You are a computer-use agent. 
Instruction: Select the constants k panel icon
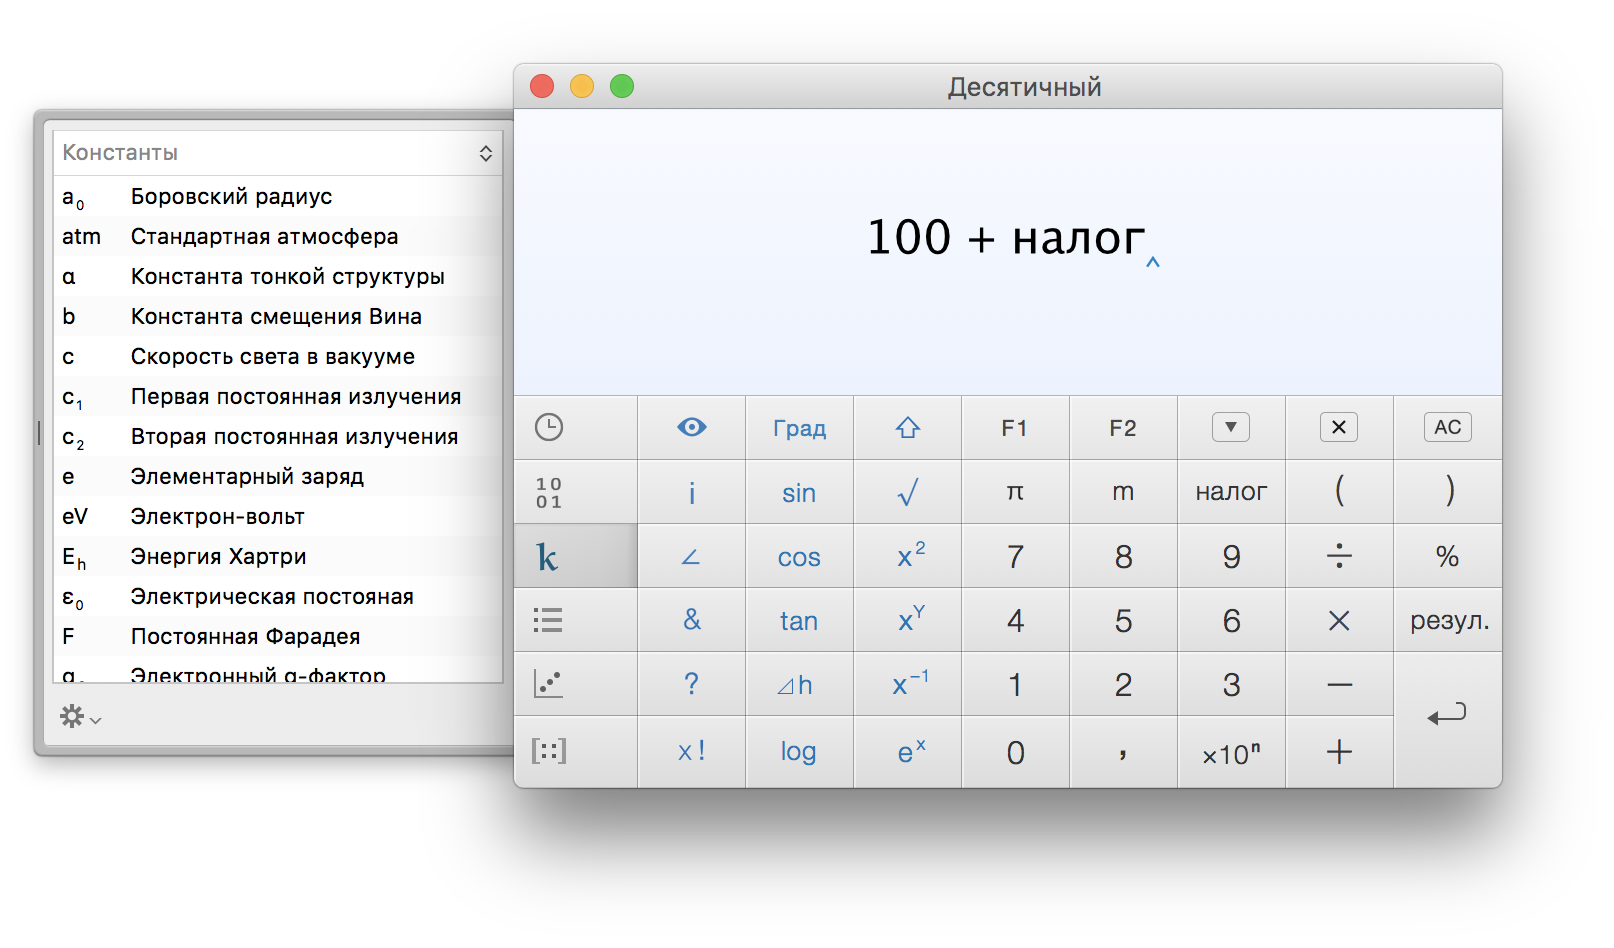tap(576, 556)
